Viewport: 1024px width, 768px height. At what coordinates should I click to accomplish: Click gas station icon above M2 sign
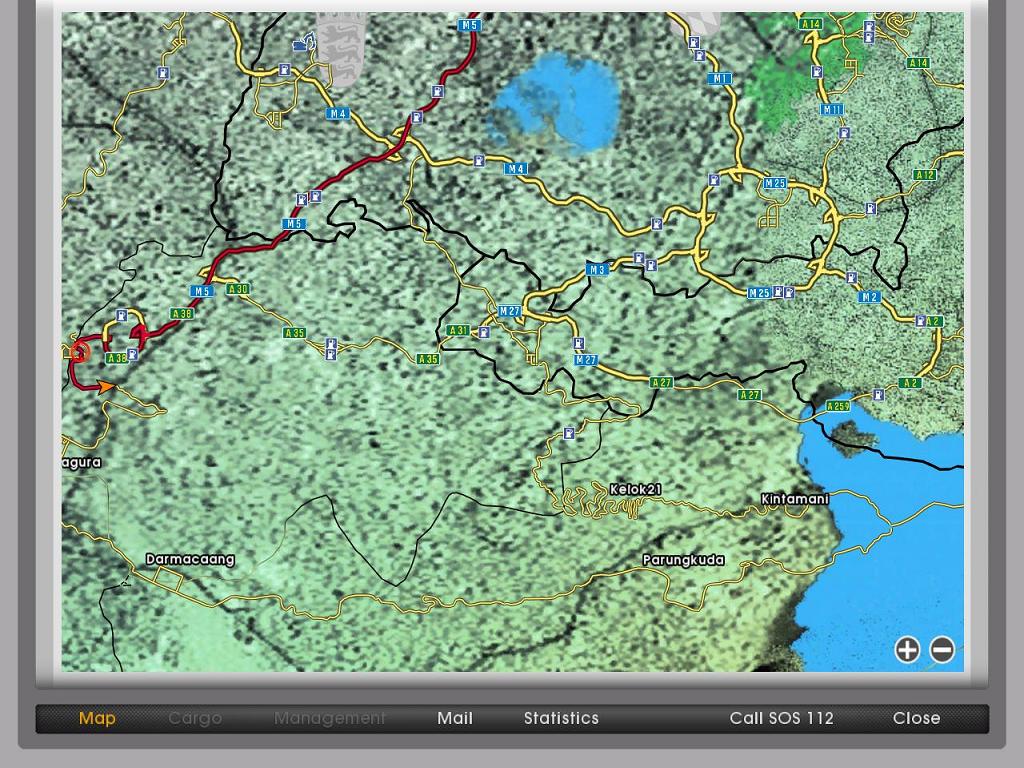click(851, 278)
